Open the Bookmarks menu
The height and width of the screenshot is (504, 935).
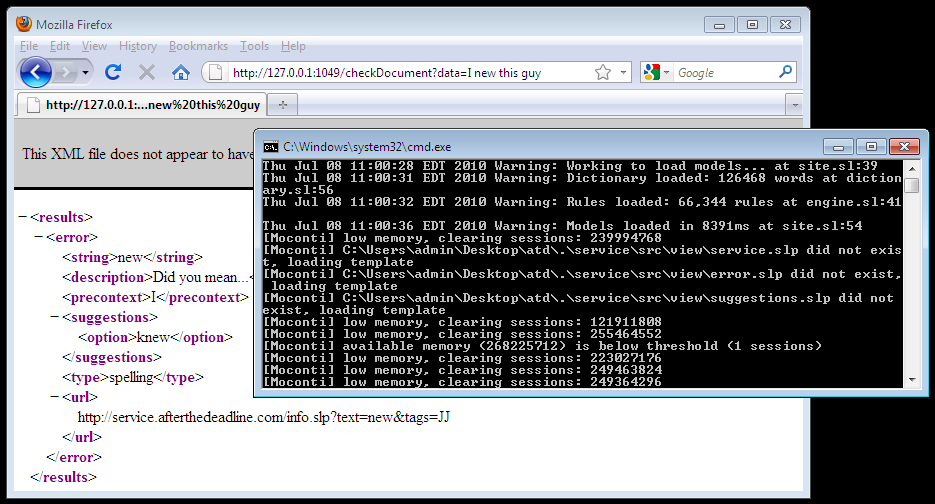[198, 46]
